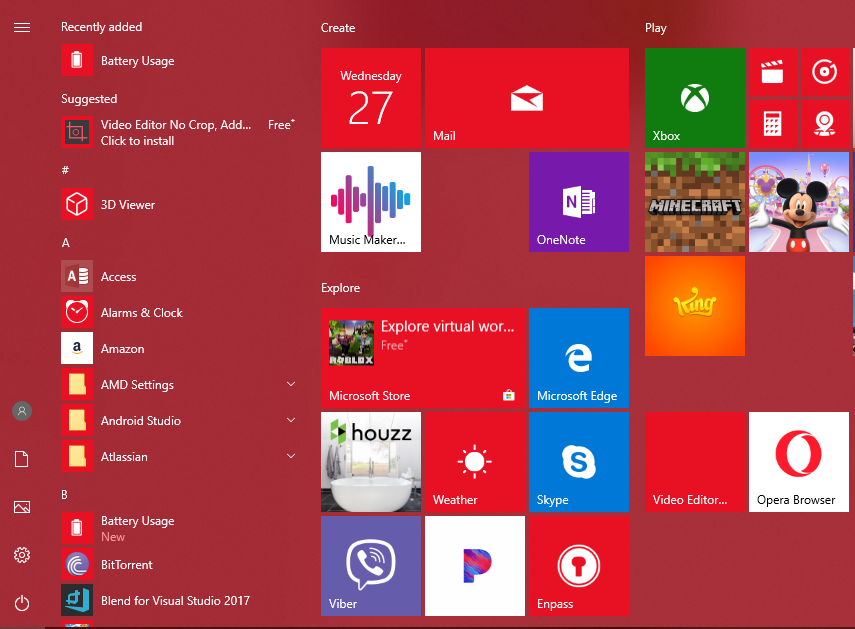Open Blend for Visual Studio 2017
Viewport: 855px width, 629px height.
click(x=180, y=600)
